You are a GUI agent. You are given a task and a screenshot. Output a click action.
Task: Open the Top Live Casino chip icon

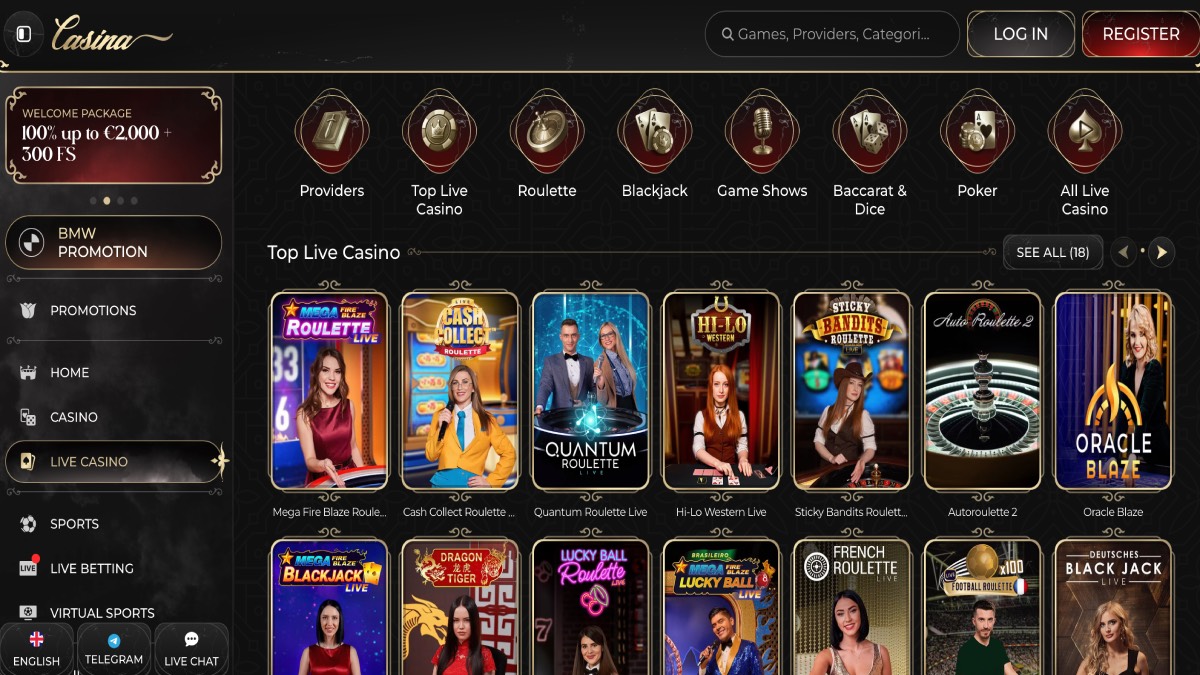click(439, 131)
